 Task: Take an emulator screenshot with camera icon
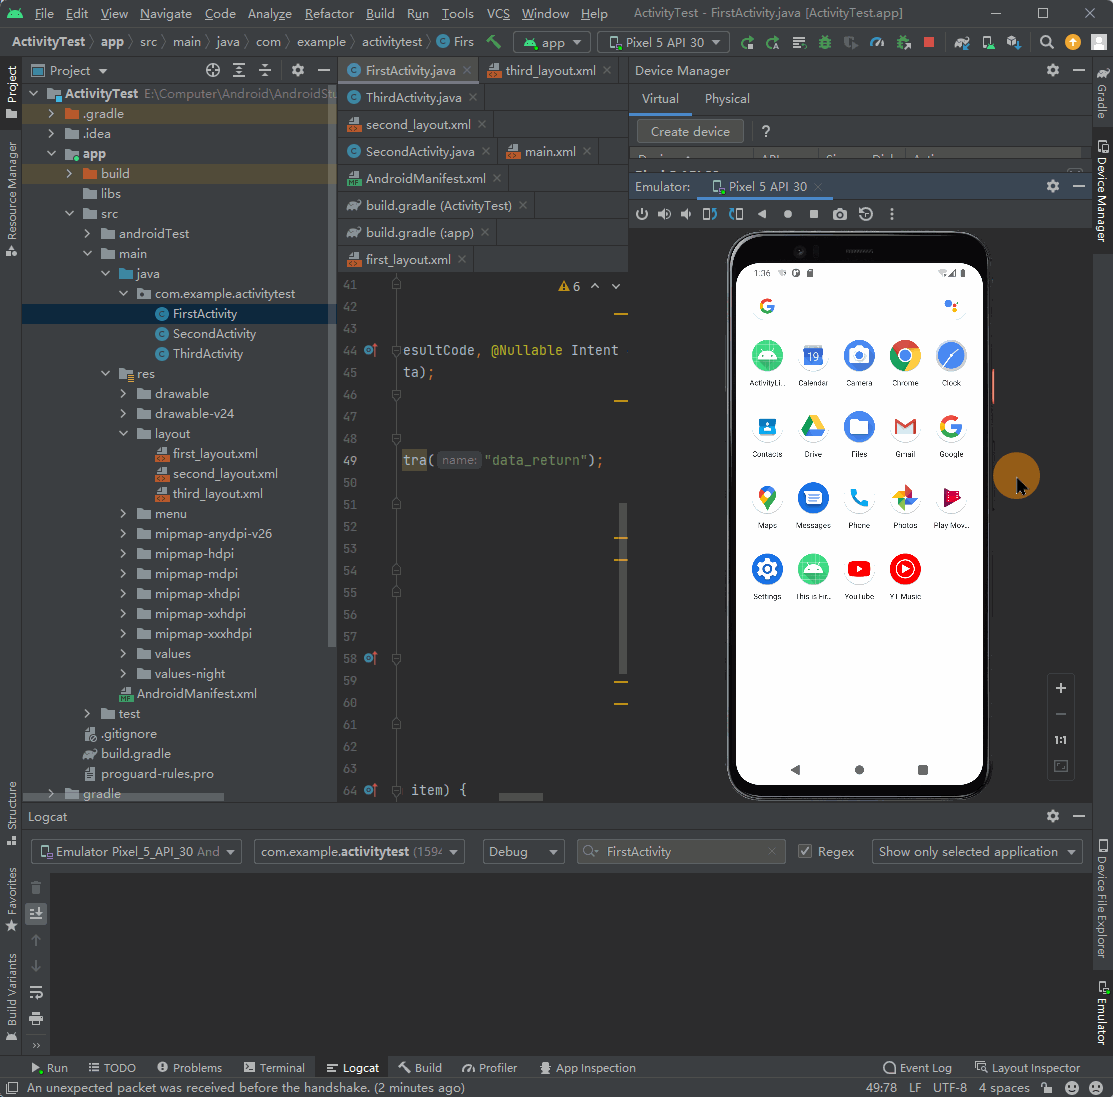pos(840,214)
